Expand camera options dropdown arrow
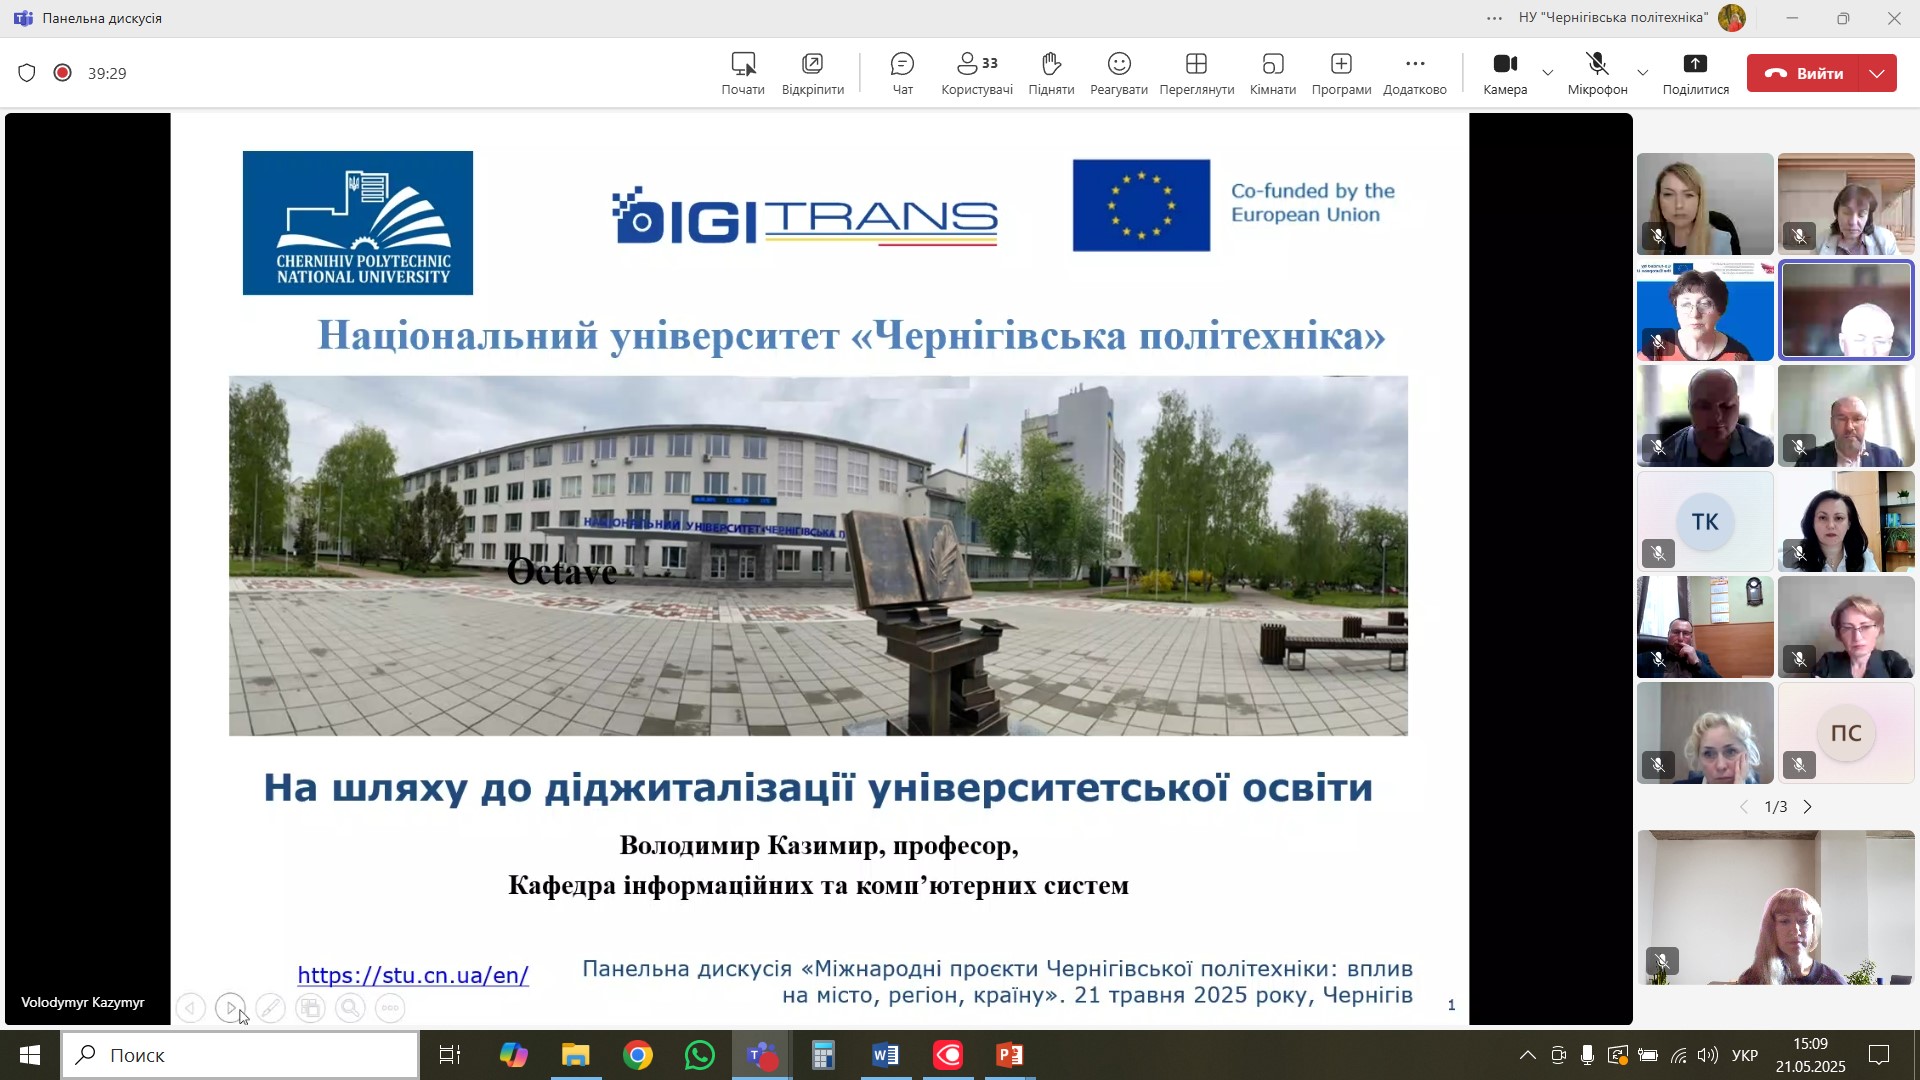Image resolution: width=1920 pixels, height=1080 pixels. 1548,73
